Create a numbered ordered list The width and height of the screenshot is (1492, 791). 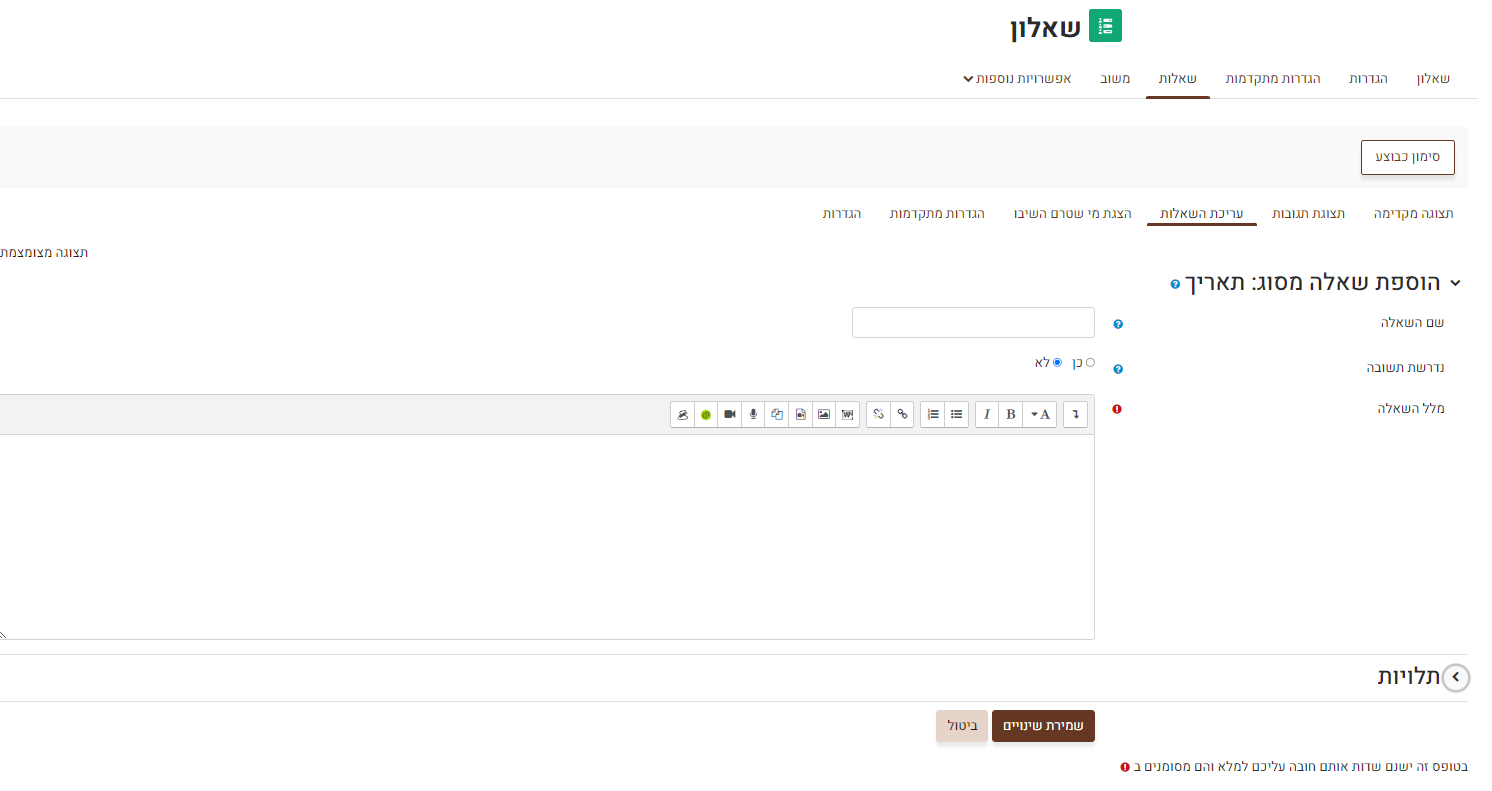tap(933, 414)
